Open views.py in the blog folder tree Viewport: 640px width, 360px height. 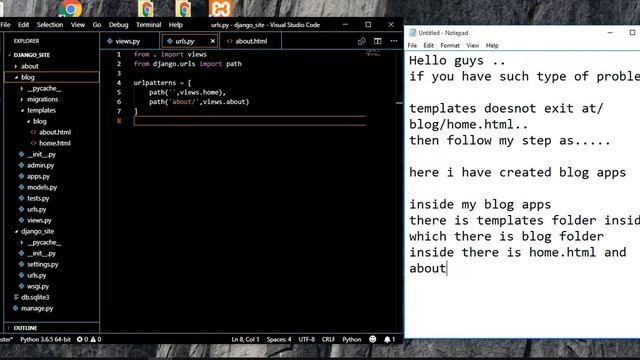[39, 220]
